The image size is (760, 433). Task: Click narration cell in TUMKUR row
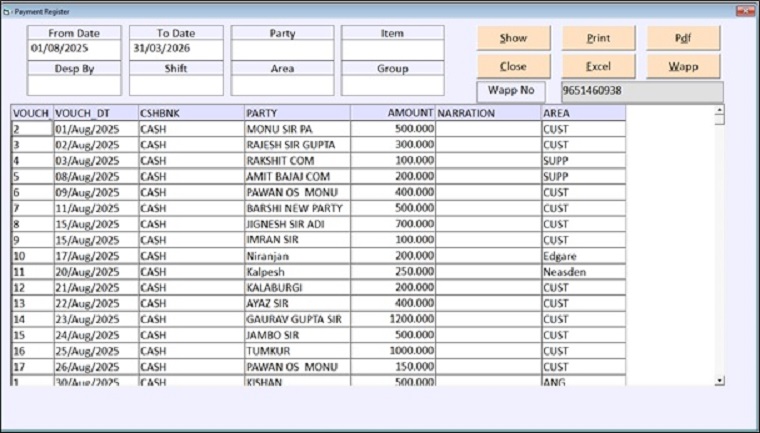click(x=489, y=351)
